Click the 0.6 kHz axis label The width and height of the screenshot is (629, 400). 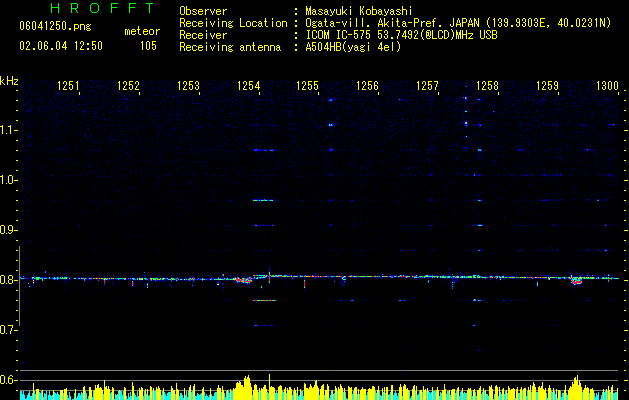[x=8, y=380]
